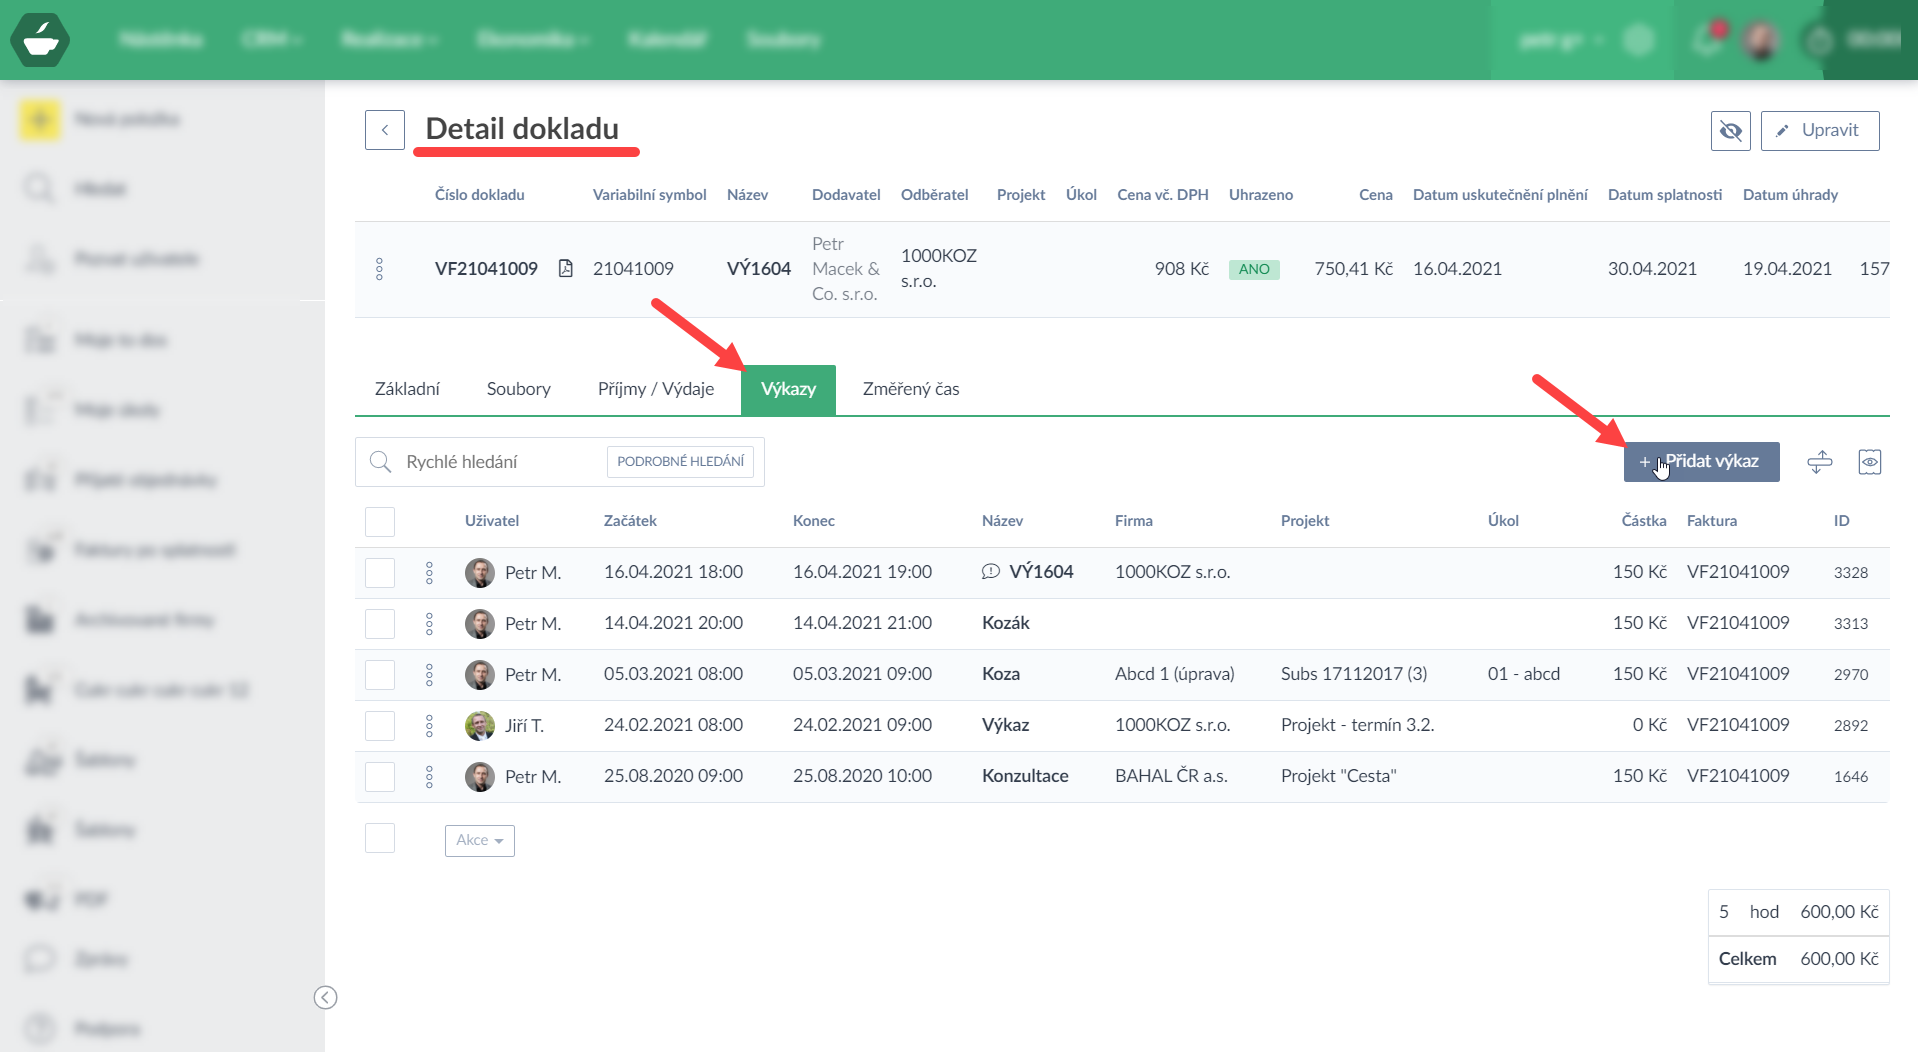Collapse the left sidebar with arrow

click(325, 997)
